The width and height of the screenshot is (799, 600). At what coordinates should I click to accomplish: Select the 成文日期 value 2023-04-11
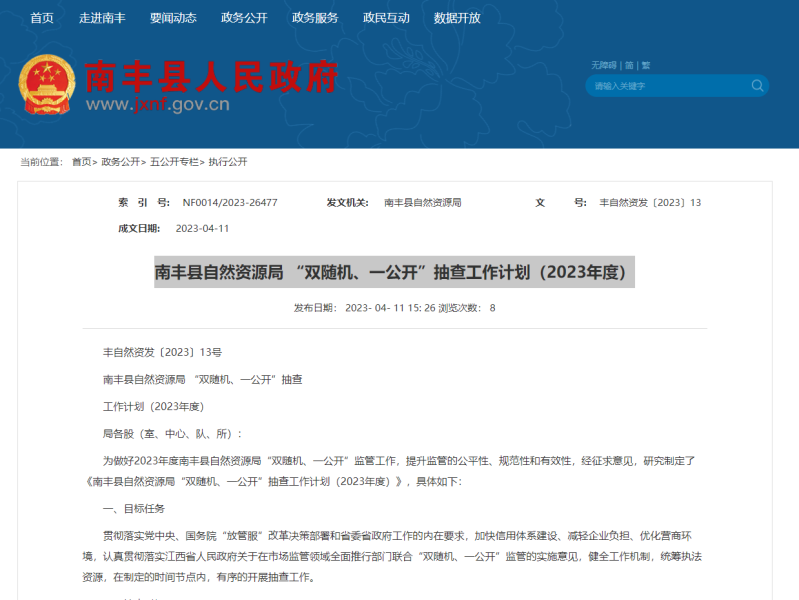tap(202, 229)
